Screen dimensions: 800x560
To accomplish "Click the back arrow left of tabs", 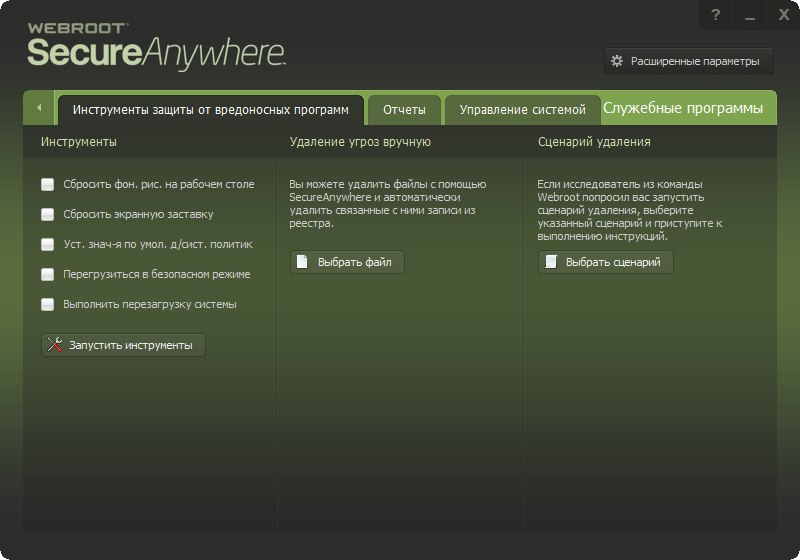I will click(x=39, y=108).
